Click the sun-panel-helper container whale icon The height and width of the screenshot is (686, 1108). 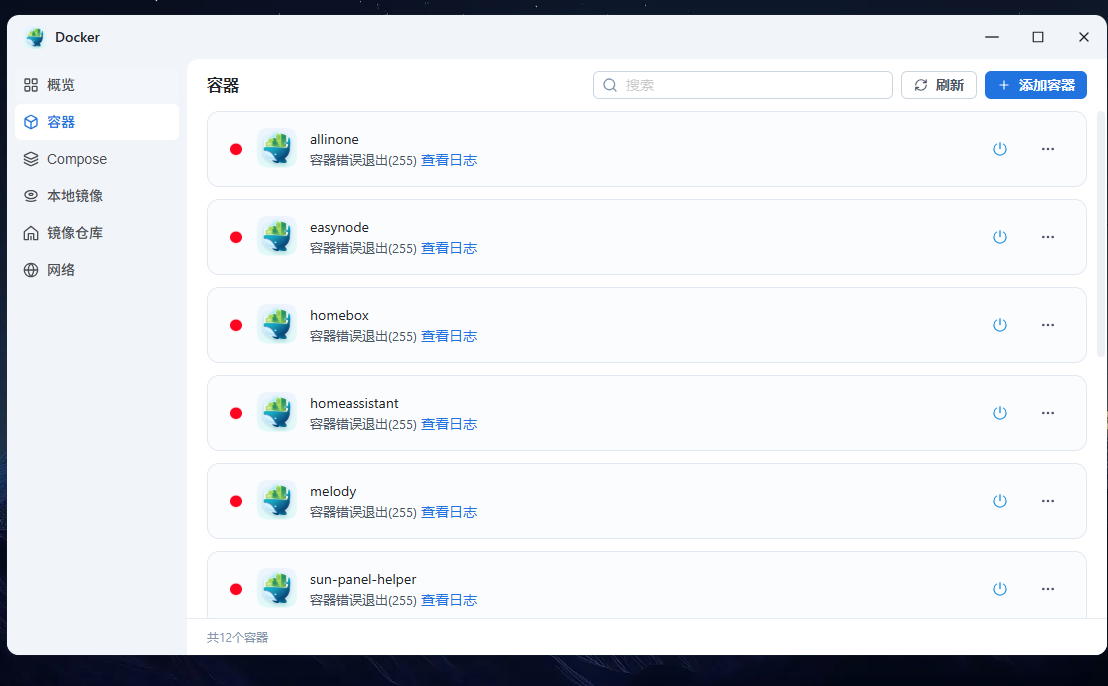click(x=277, y=588)
